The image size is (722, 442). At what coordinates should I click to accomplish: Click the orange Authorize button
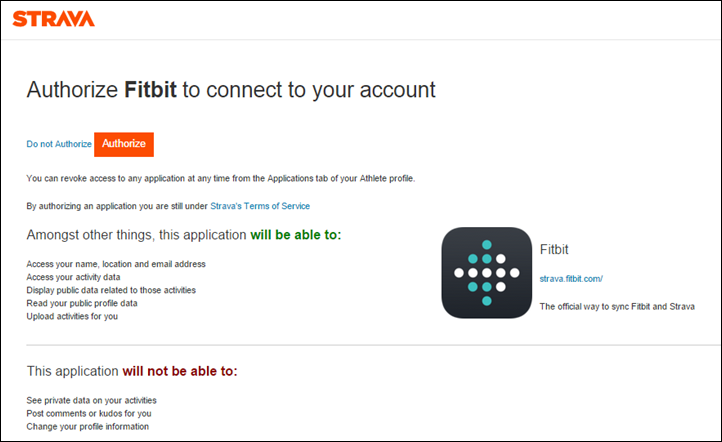pyautogui.click(x=124, y=144)
